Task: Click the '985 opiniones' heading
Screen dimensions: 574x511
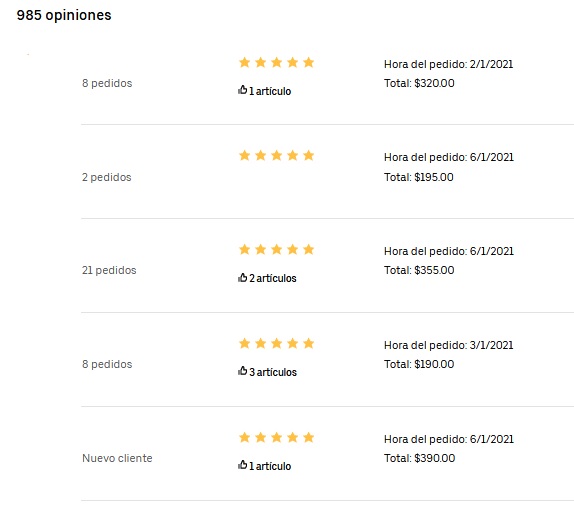Action: pyautogui.click(x=64, y=15)
